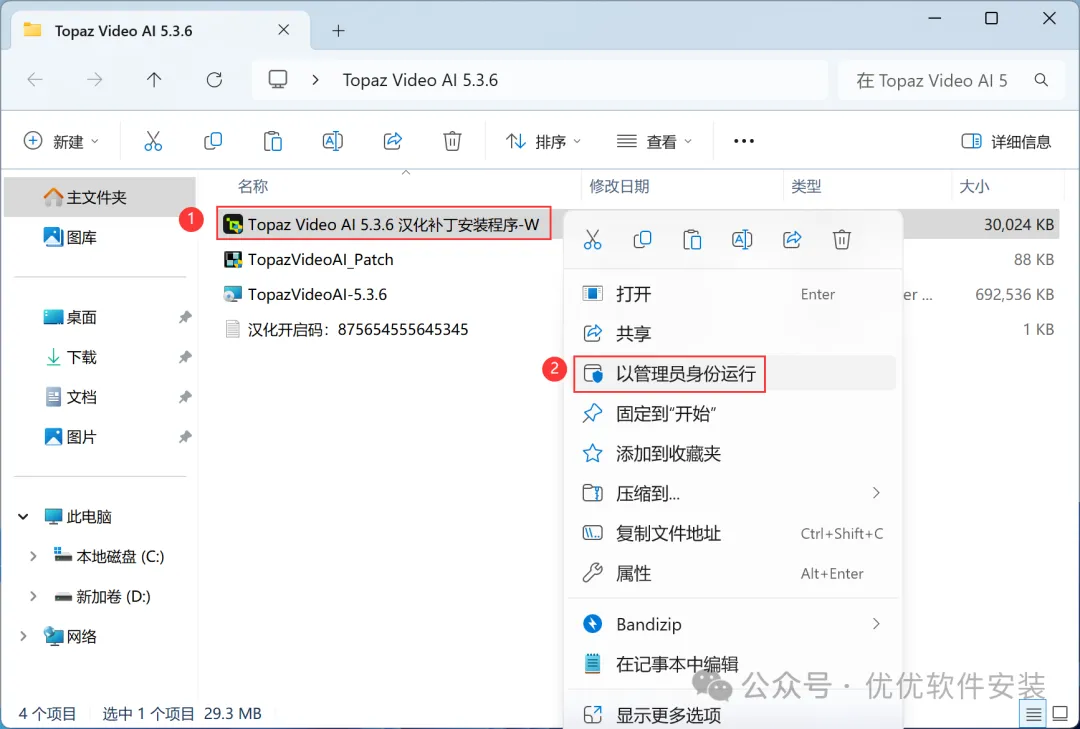1080x729 pixels.
Task: Select the TopazVideoAI_Patch file
Action: 309,260
